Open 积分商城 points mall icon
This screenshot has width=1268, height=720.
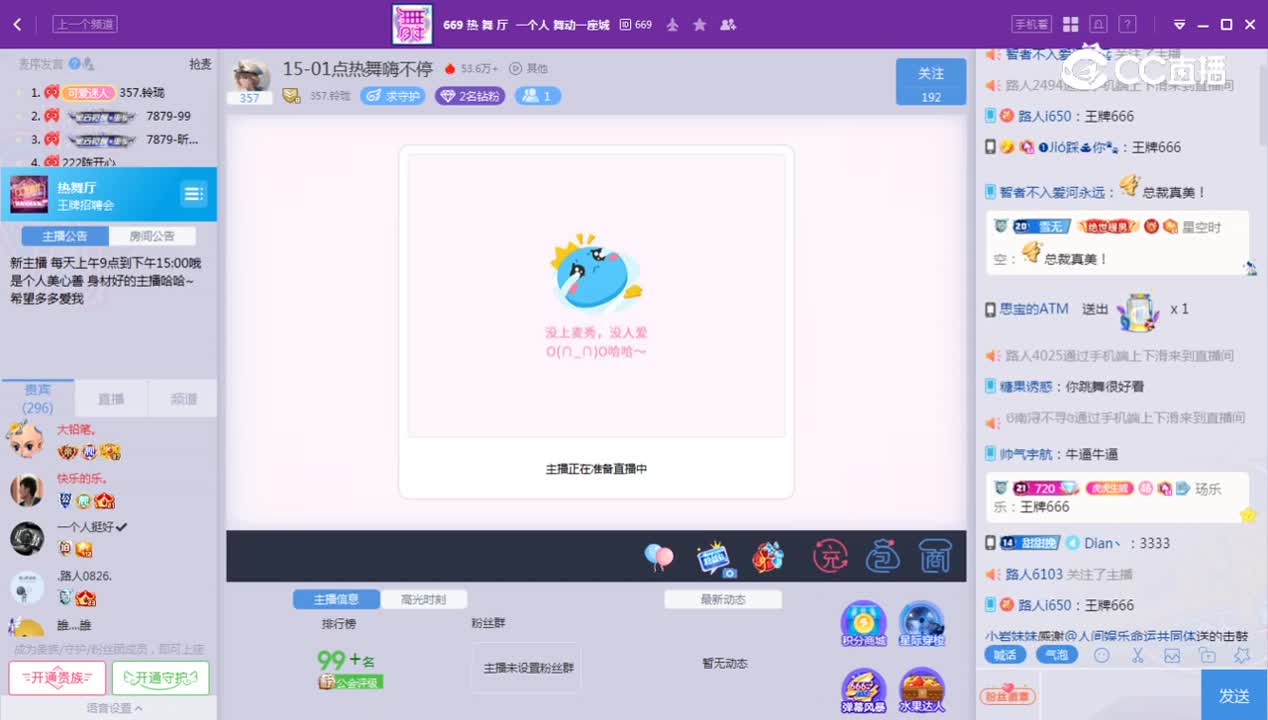click(863, 625)
